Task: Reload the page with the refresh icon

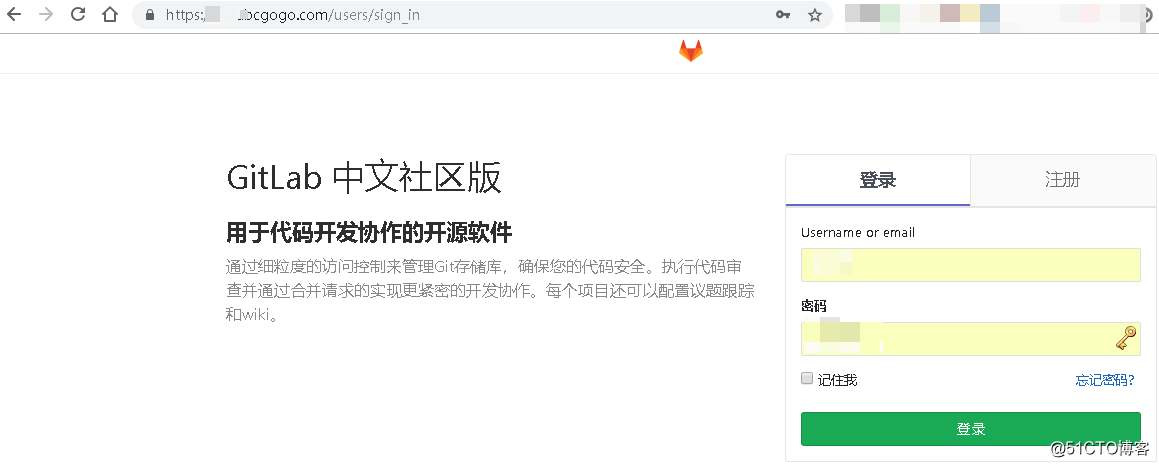Action: click(x=78, y=14)
